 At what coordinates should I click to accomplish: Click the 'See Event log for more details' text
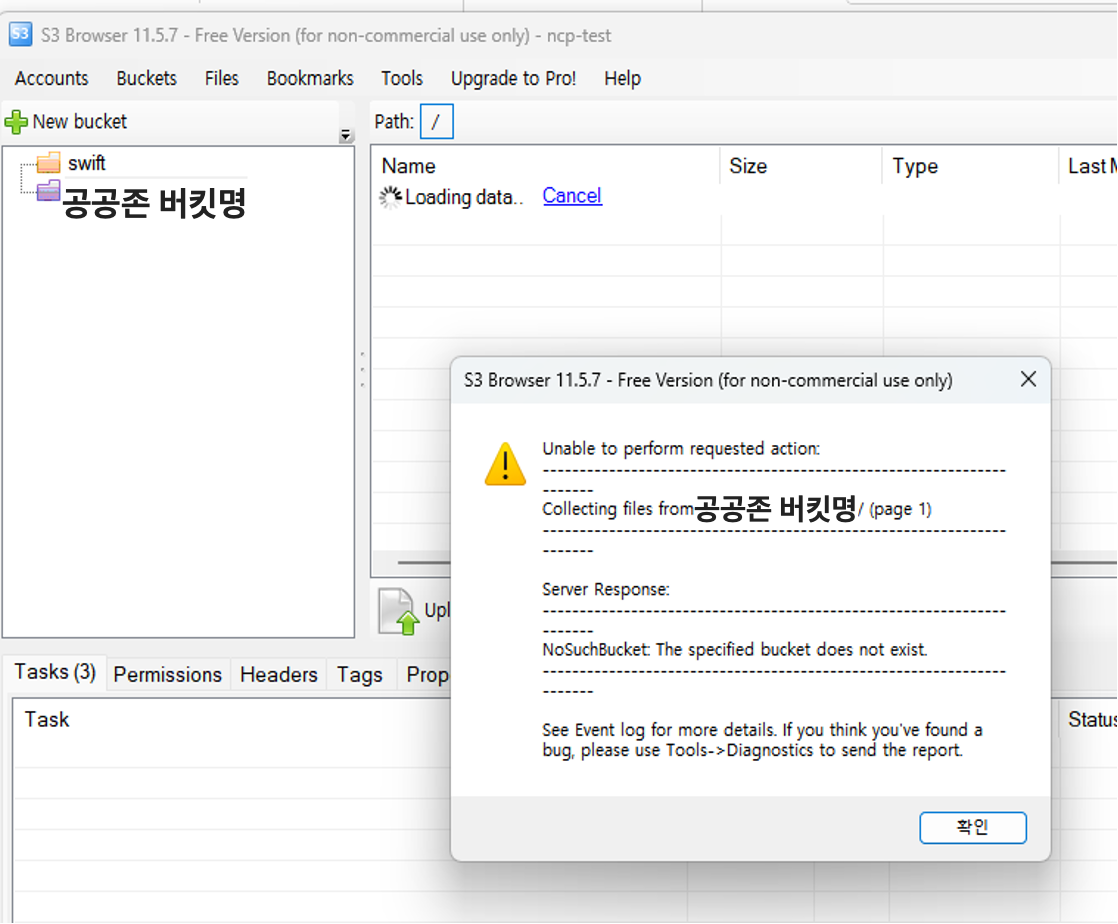click(658, 730)
